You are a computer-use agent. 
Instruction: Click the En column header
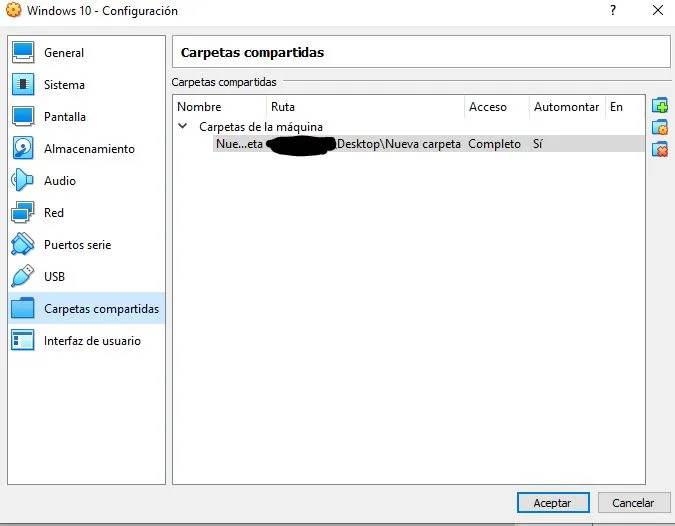pos(625,107)
